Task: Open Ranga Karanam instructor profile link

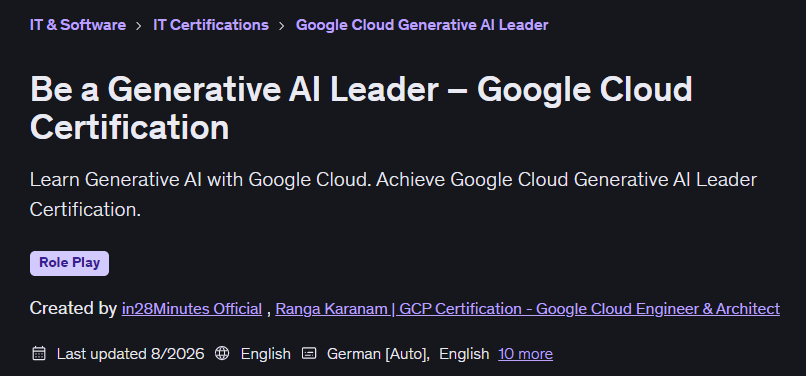Action: 527,309
